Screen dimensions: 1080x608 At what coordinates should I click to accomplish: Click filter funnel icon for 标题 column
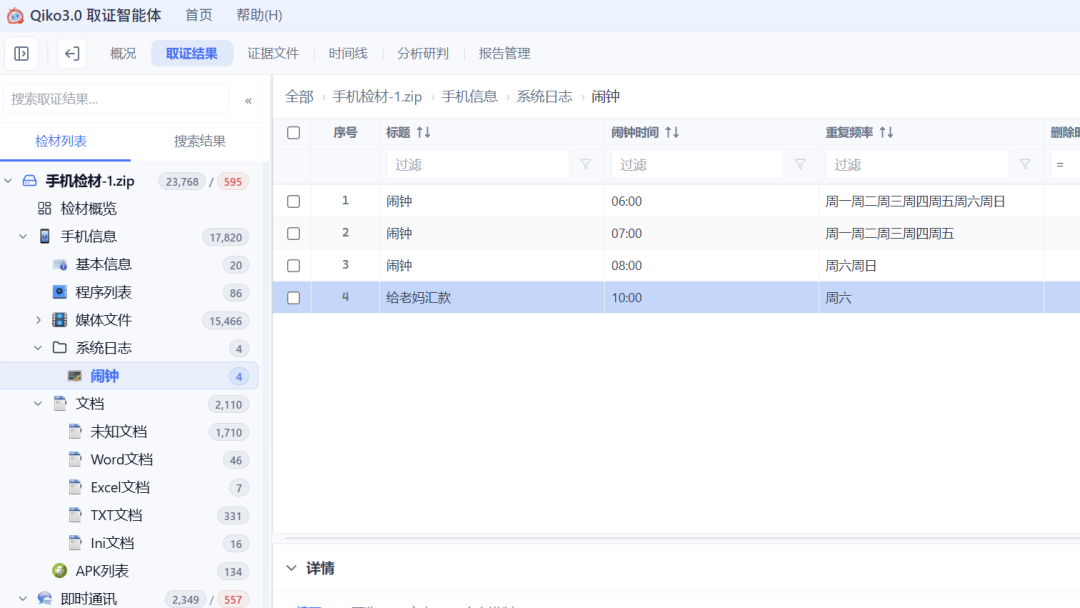click(585, 165)
